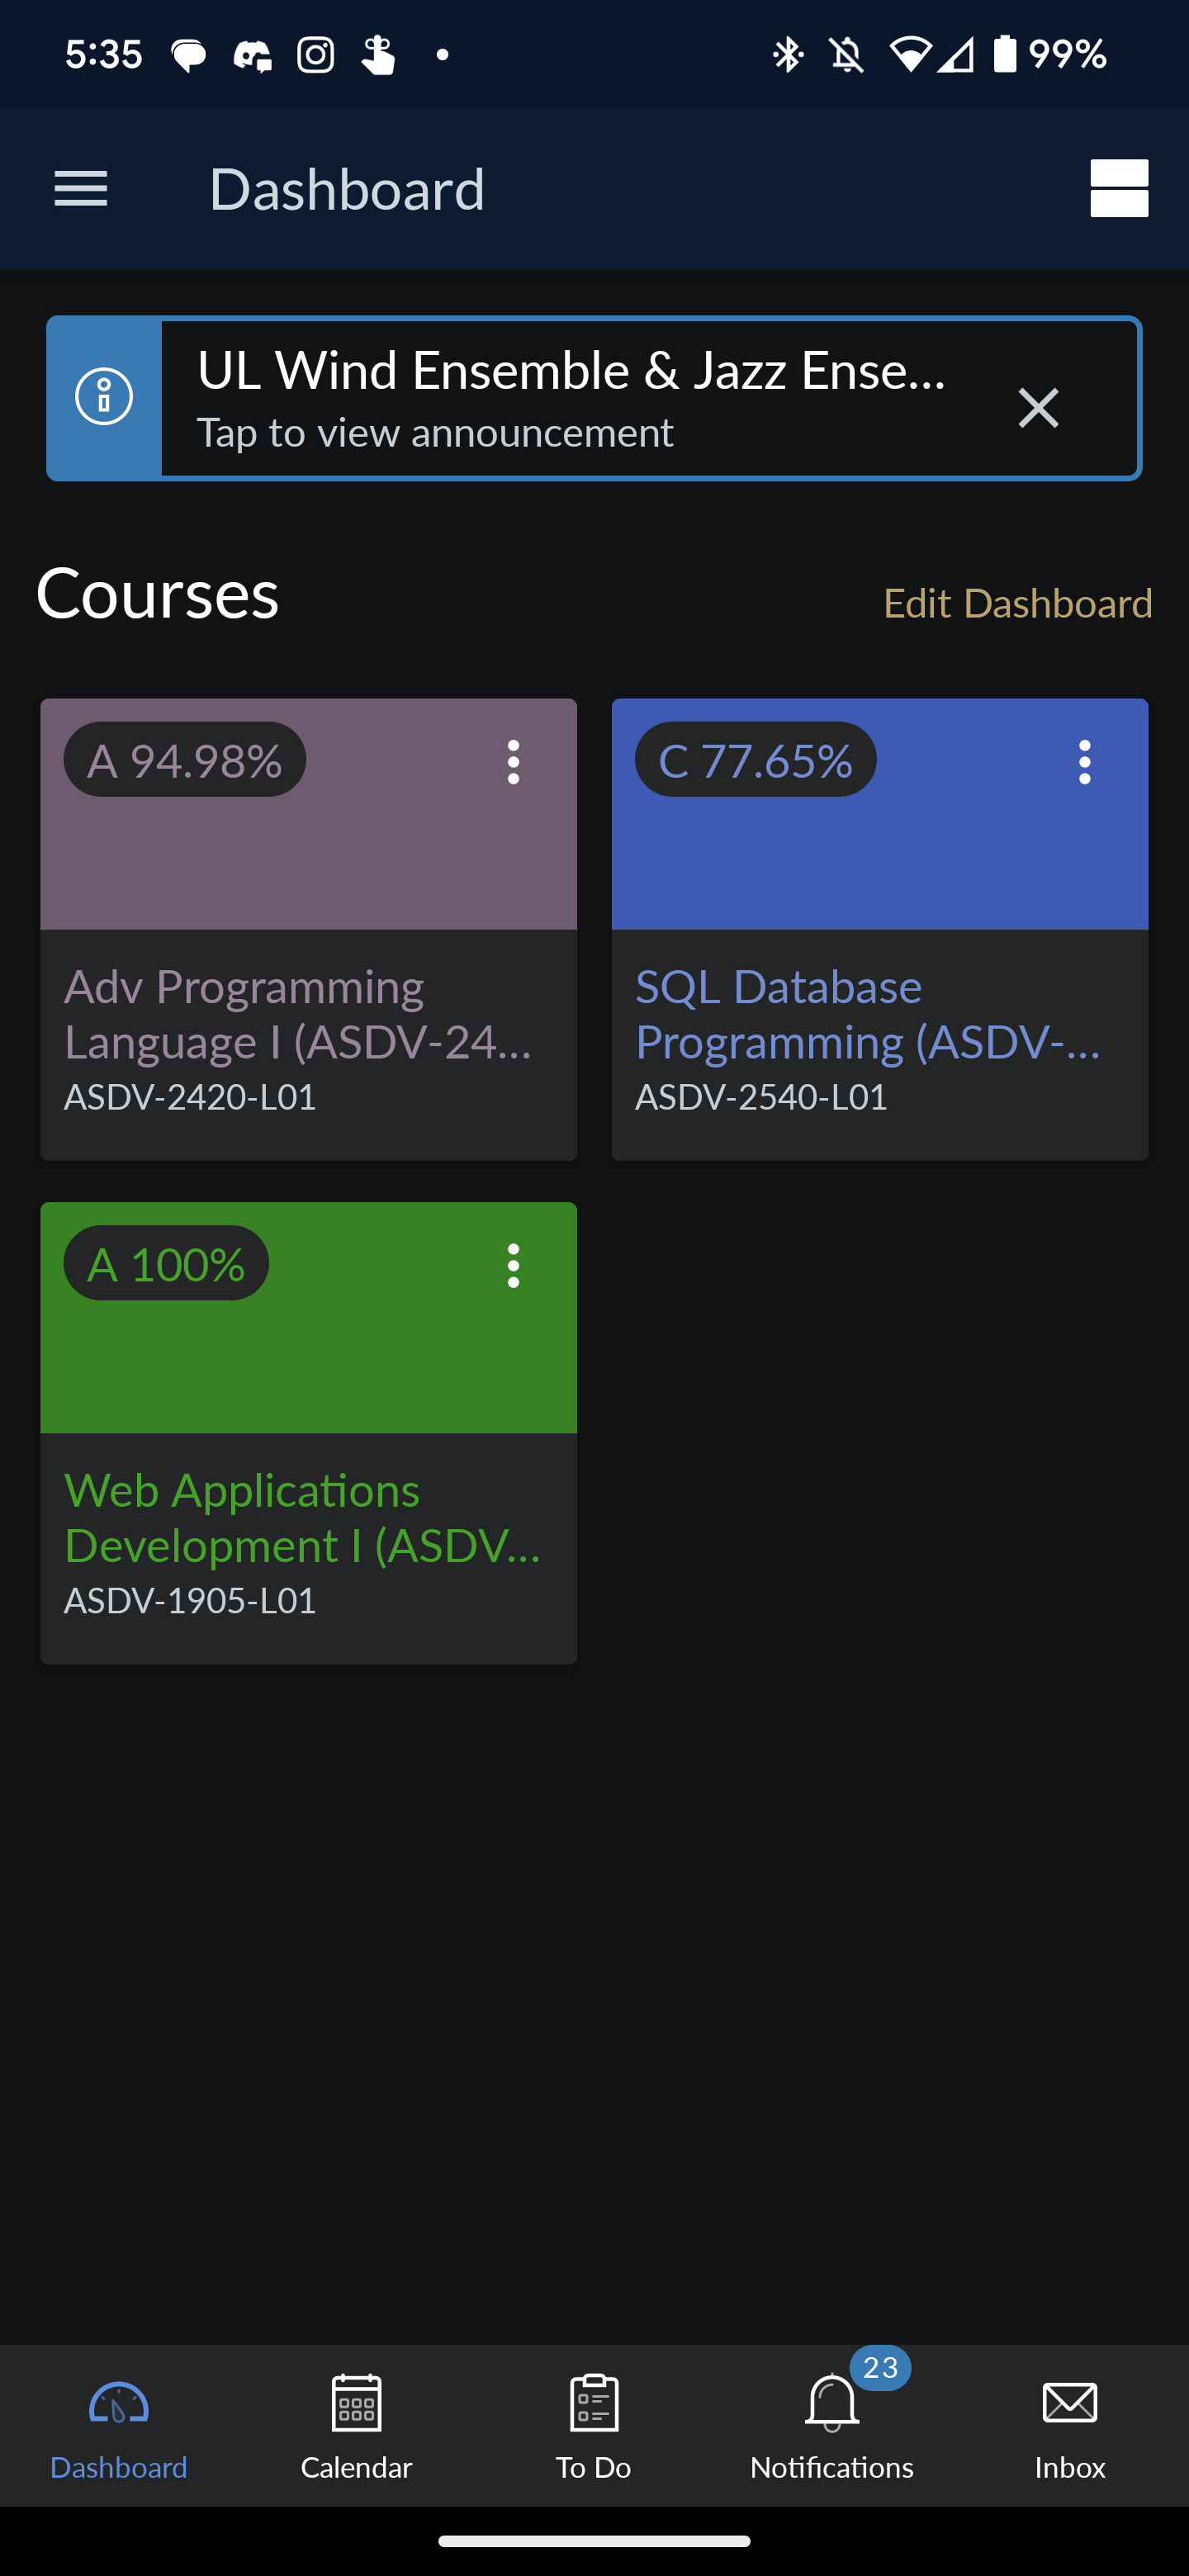The height and width of the screenshot is (2576, 1189).
Task: Open Adv Programming Language I course
Action: (298, 1014)
